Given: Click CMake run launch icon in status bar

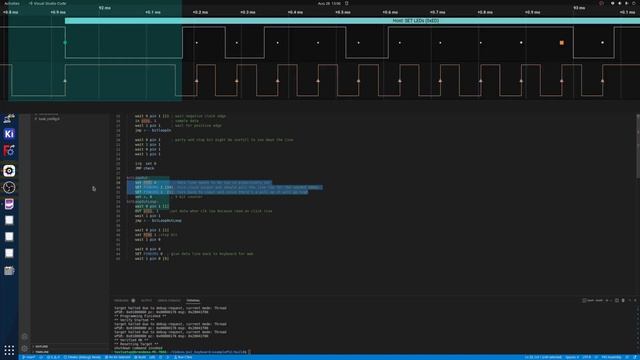Looking at the screenshot, I should (167, 357).
